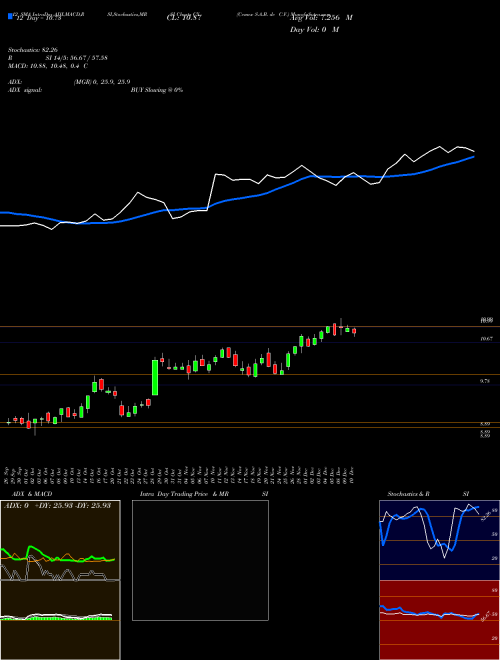Click the last red candlestick on 10 Dec

pyautogui.click(x=354, y=332)
